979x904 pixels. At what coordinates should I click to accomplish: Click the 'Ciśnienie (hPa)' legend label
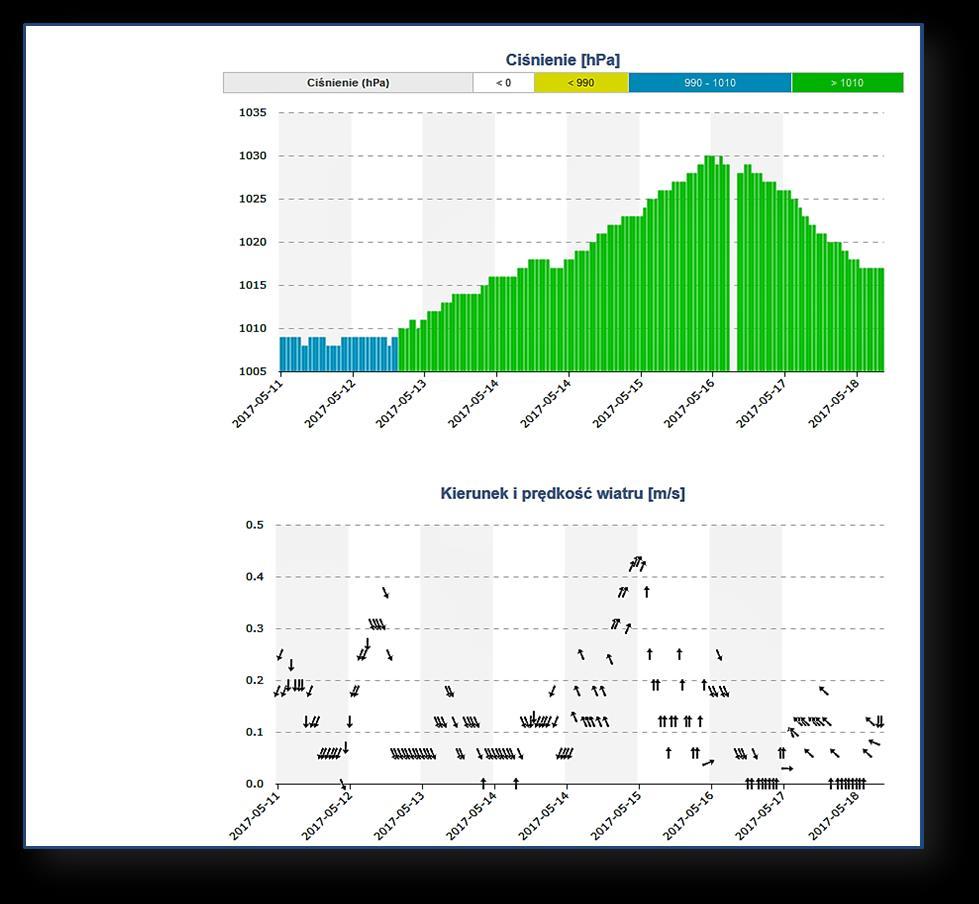point(348,82)
